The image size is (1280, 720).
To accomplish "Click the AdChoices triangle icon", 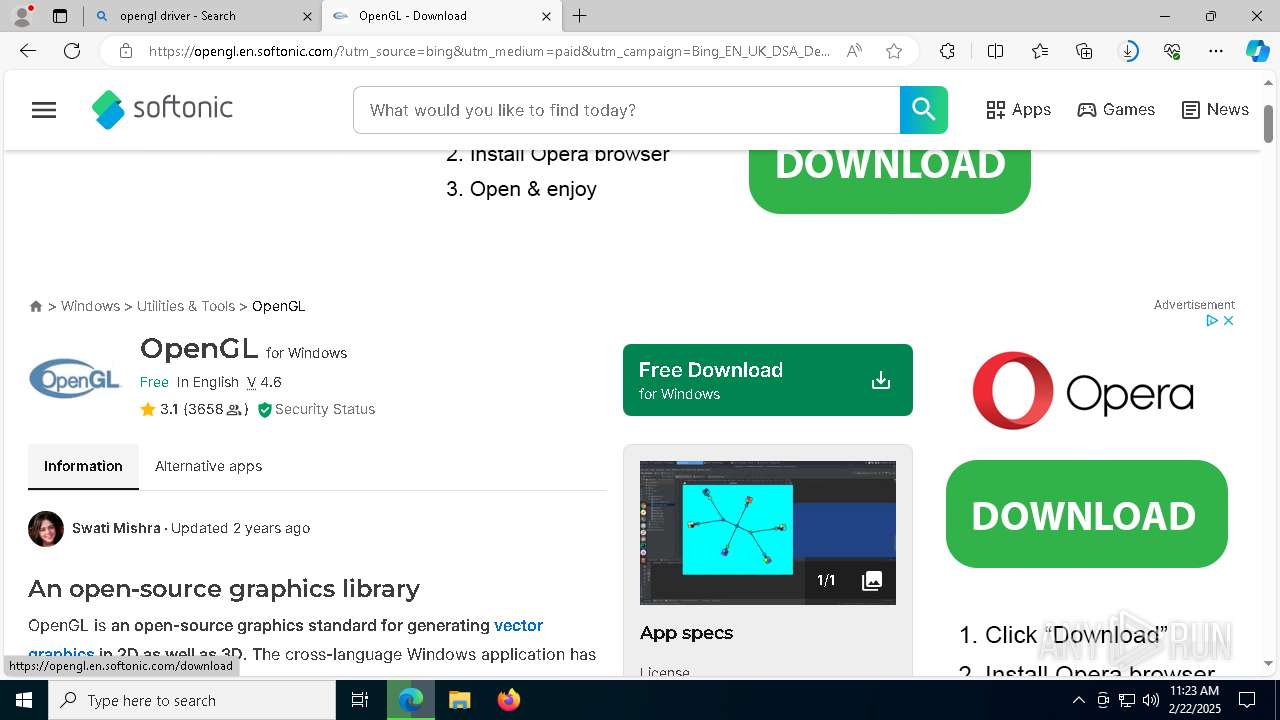I will pyautogui.click(x=1211, y=321).
